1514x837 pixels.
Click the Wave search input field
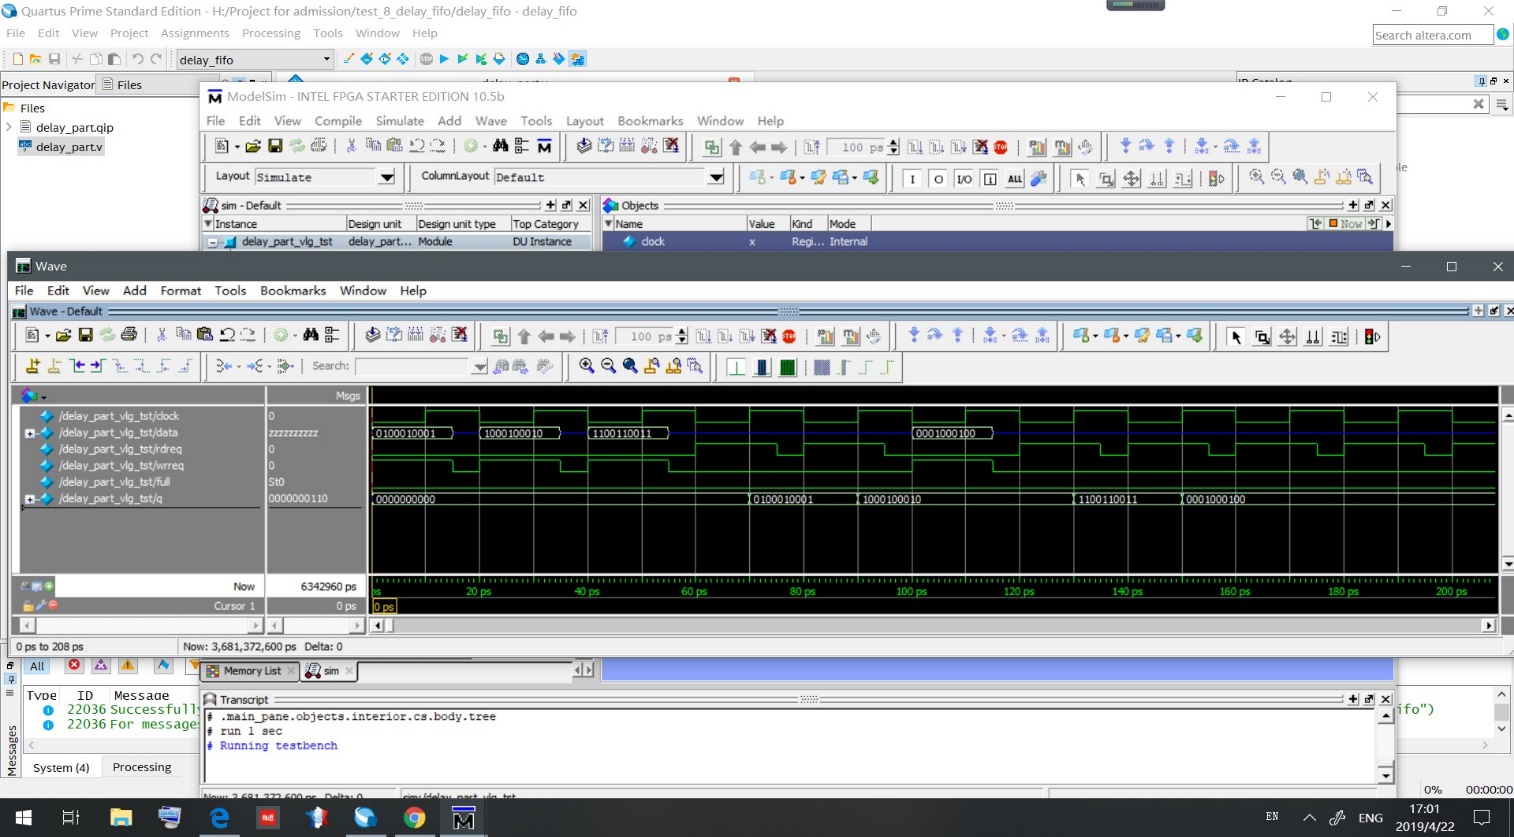[x=413, y=367]
